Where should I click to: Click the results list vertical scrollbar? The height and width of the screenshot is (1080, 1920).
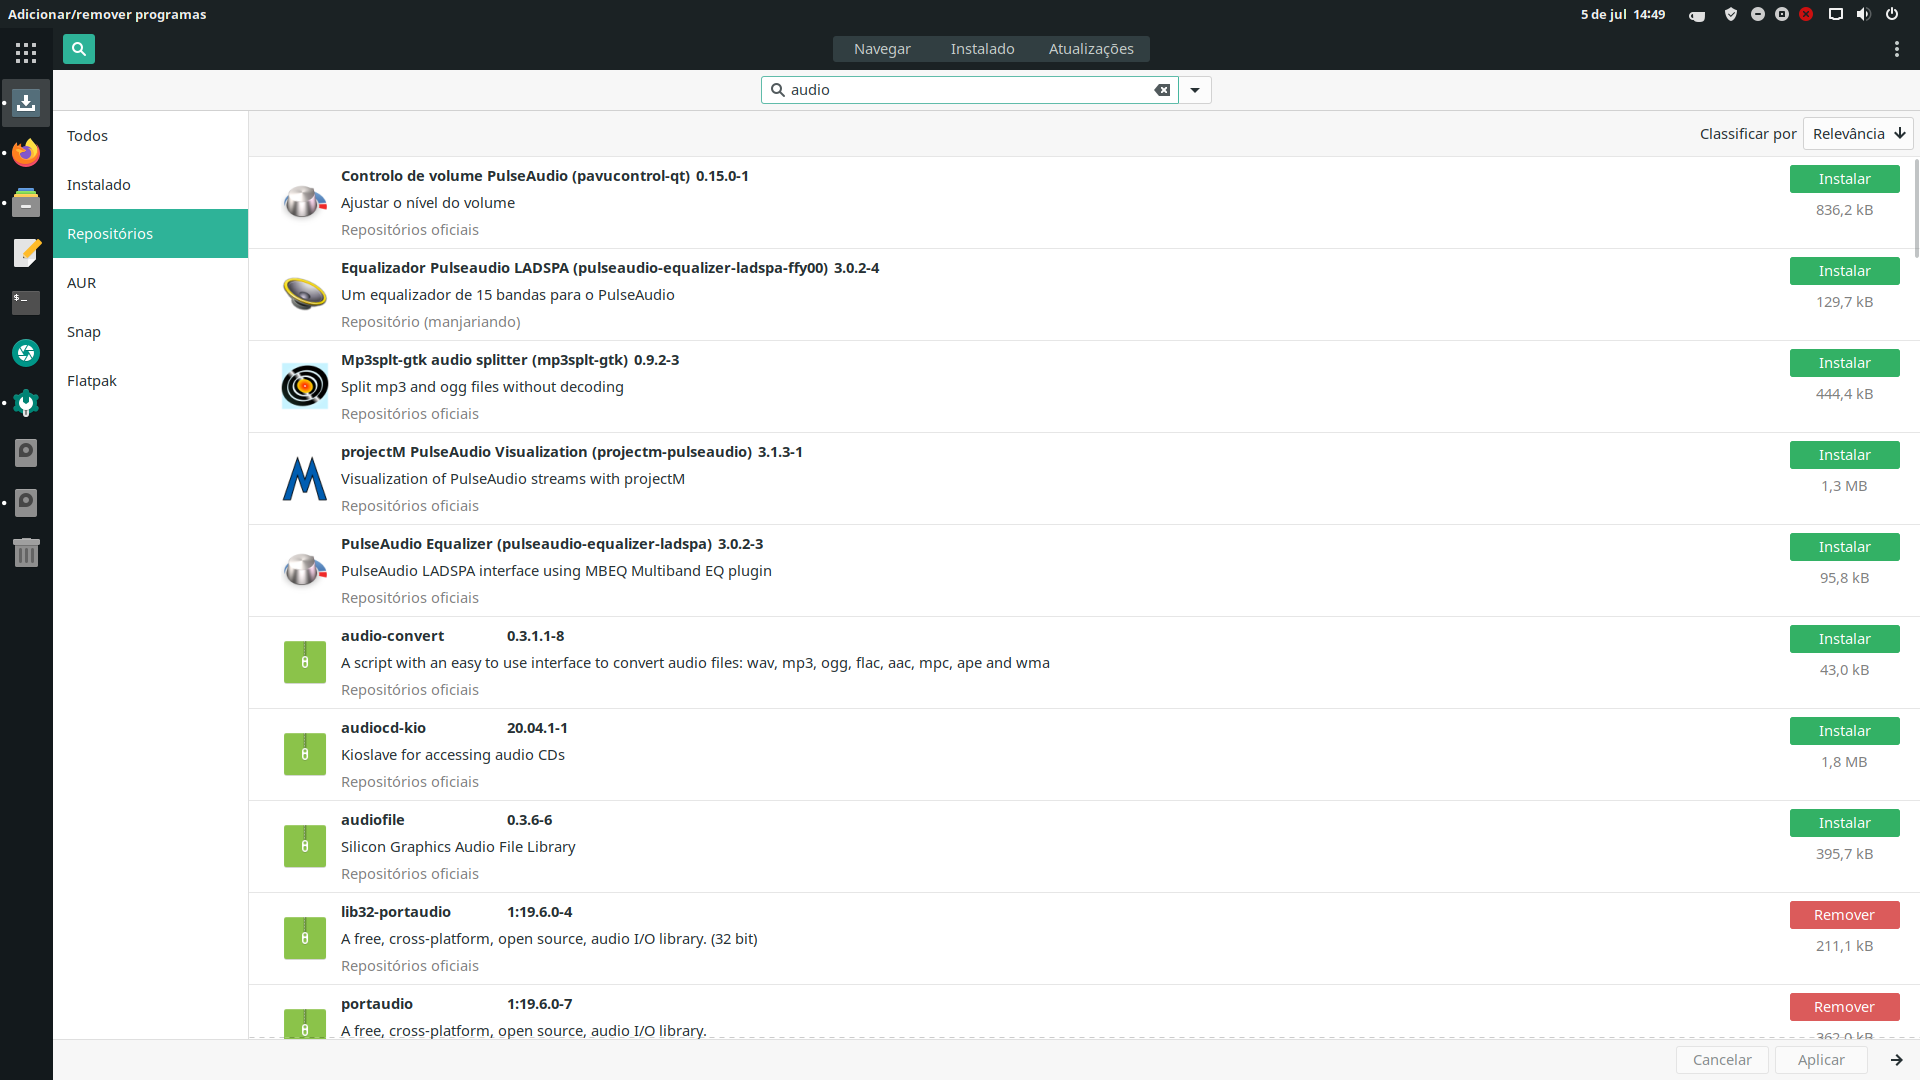point(1916,208)
